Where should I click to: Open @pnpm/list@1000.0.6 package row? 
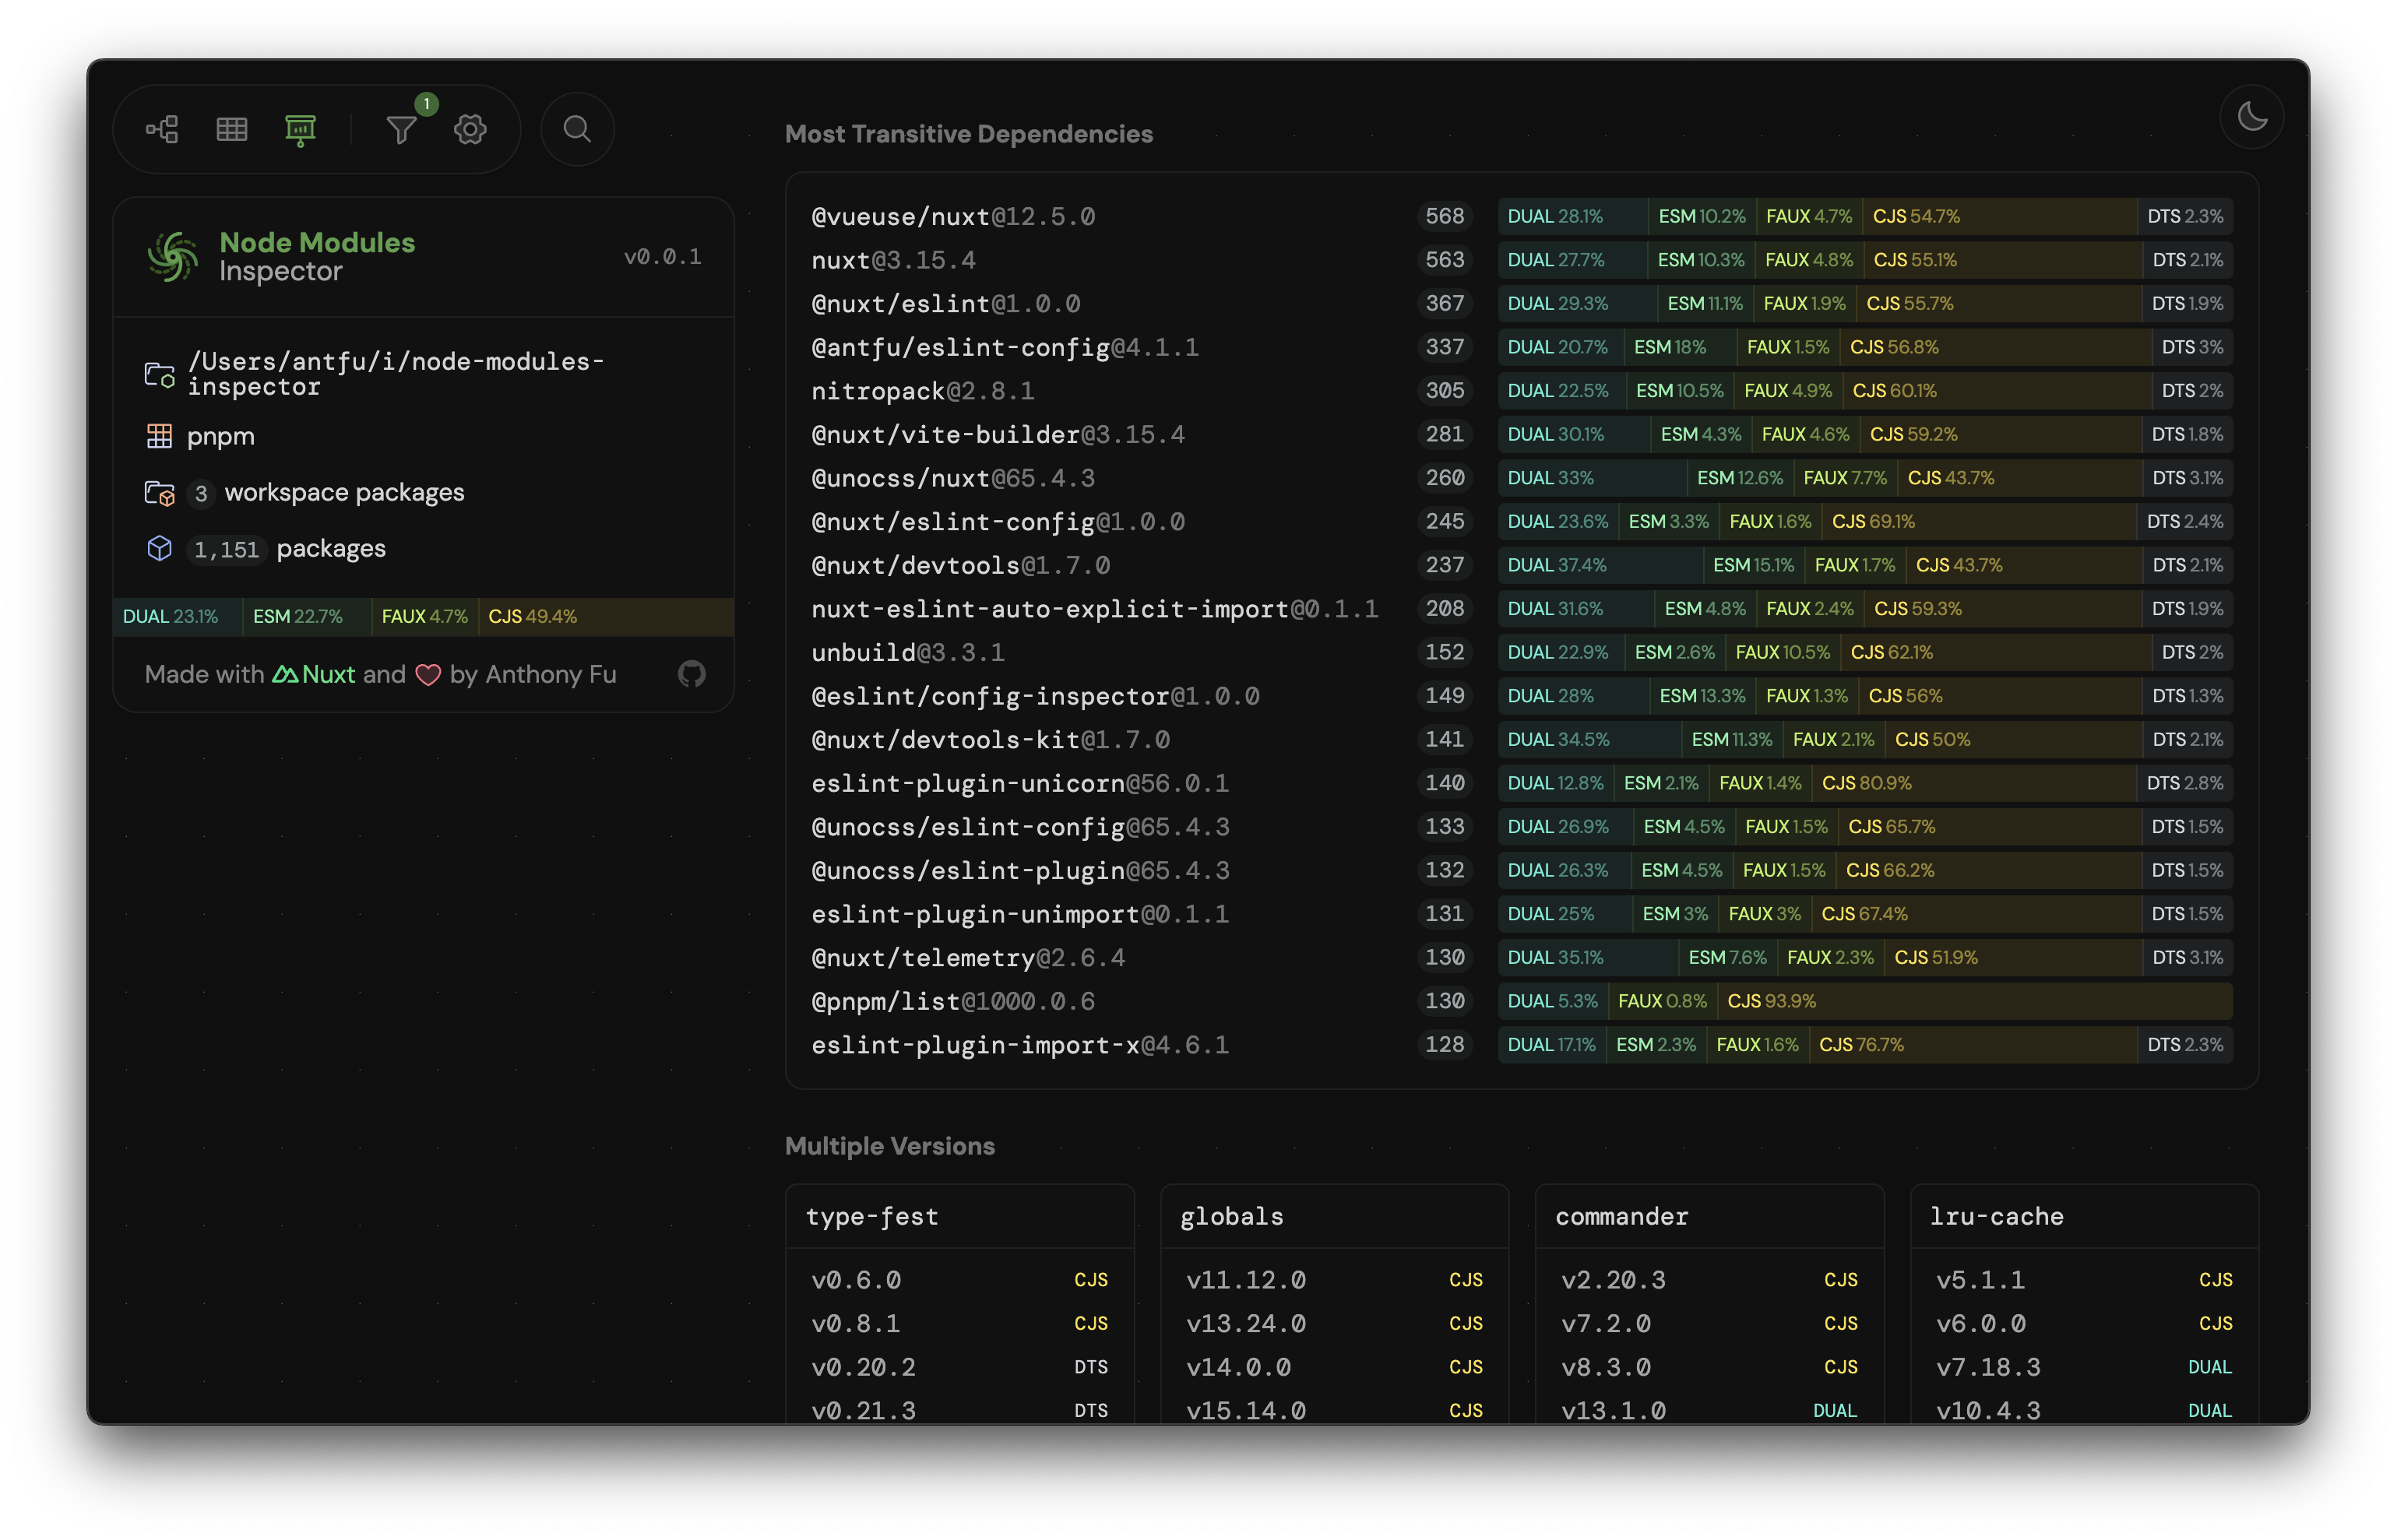(1521, 1001)
